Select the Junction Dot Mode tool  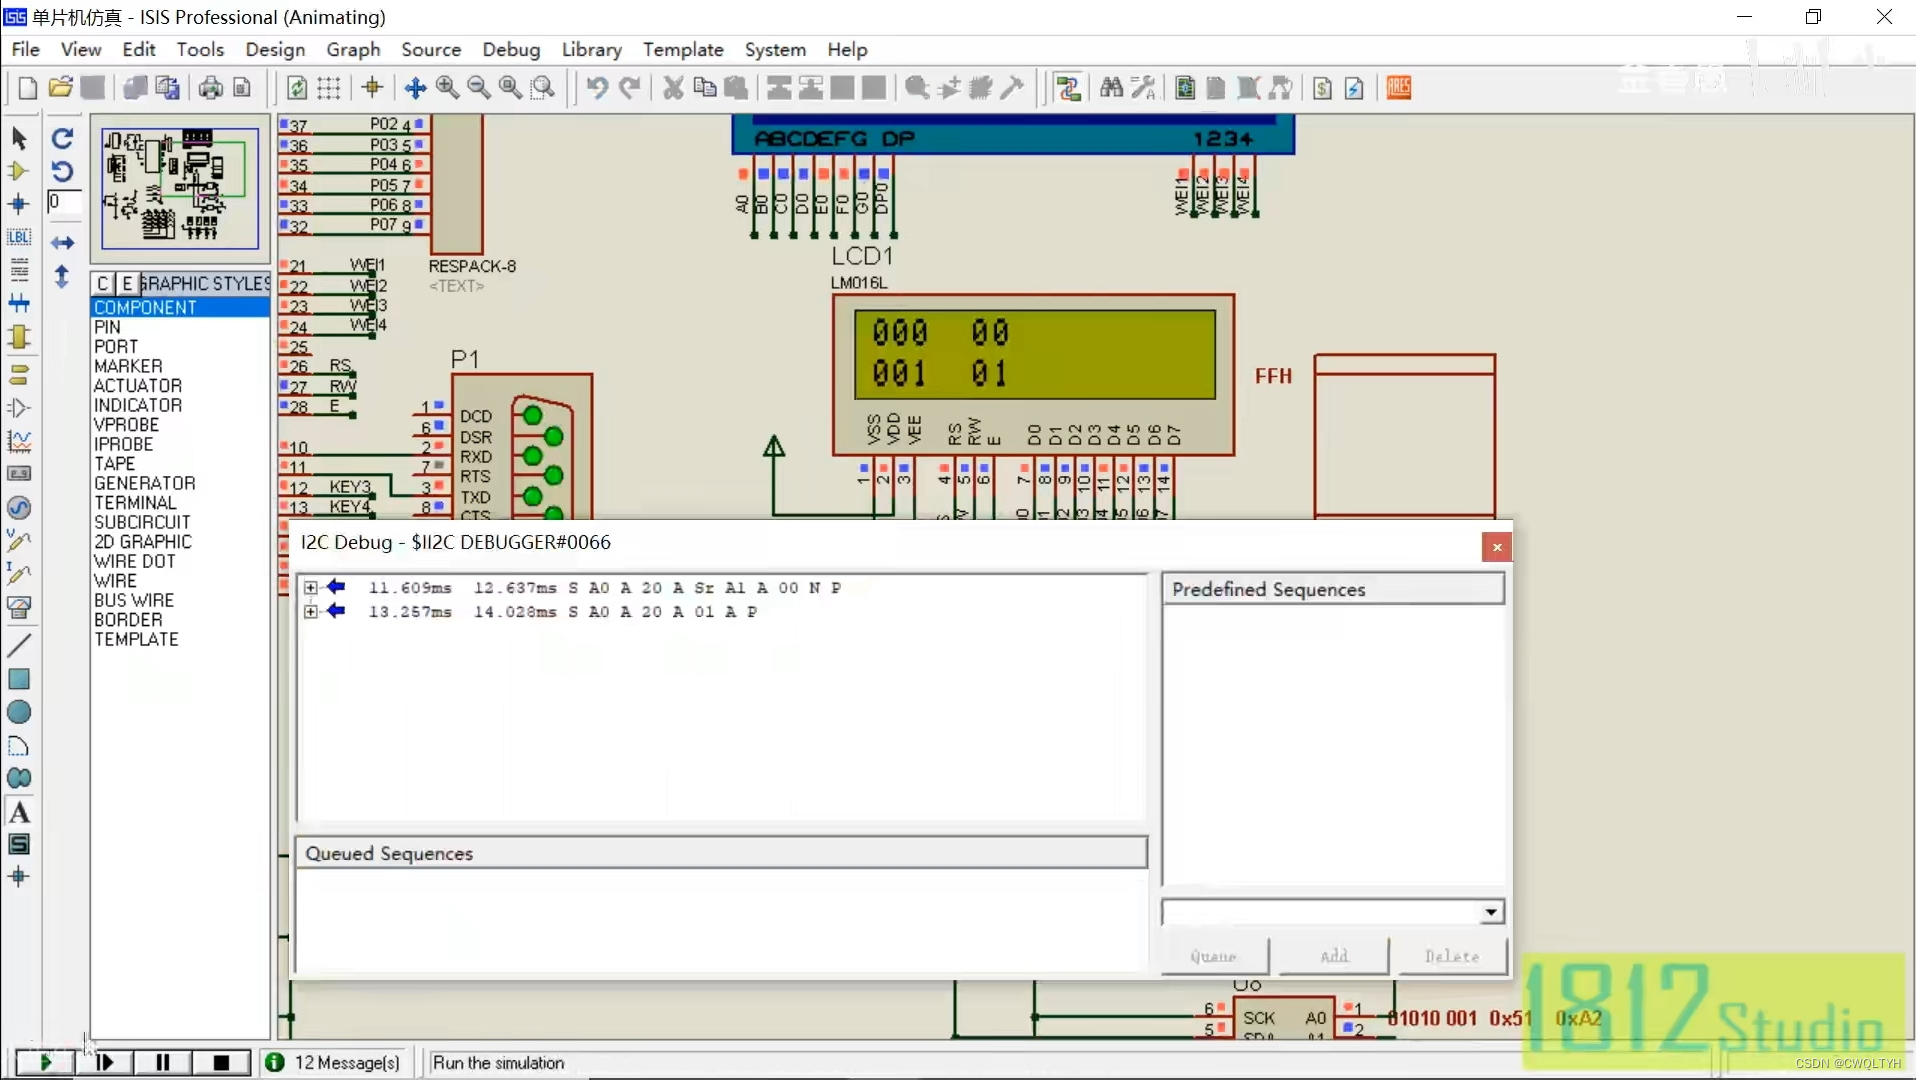19,204
